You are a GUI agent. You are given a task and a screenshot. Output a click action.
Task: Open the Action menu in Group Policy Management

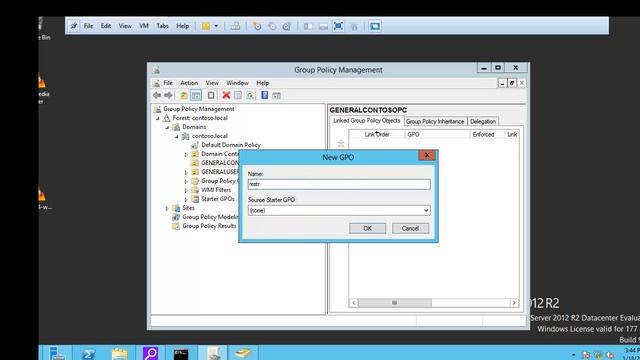[189, 83]
